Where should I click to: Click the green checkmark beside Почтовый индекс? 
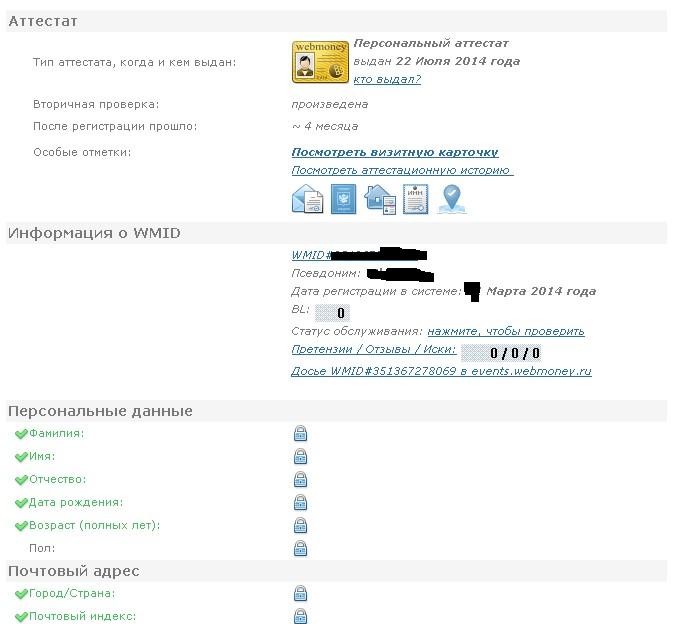21,617
